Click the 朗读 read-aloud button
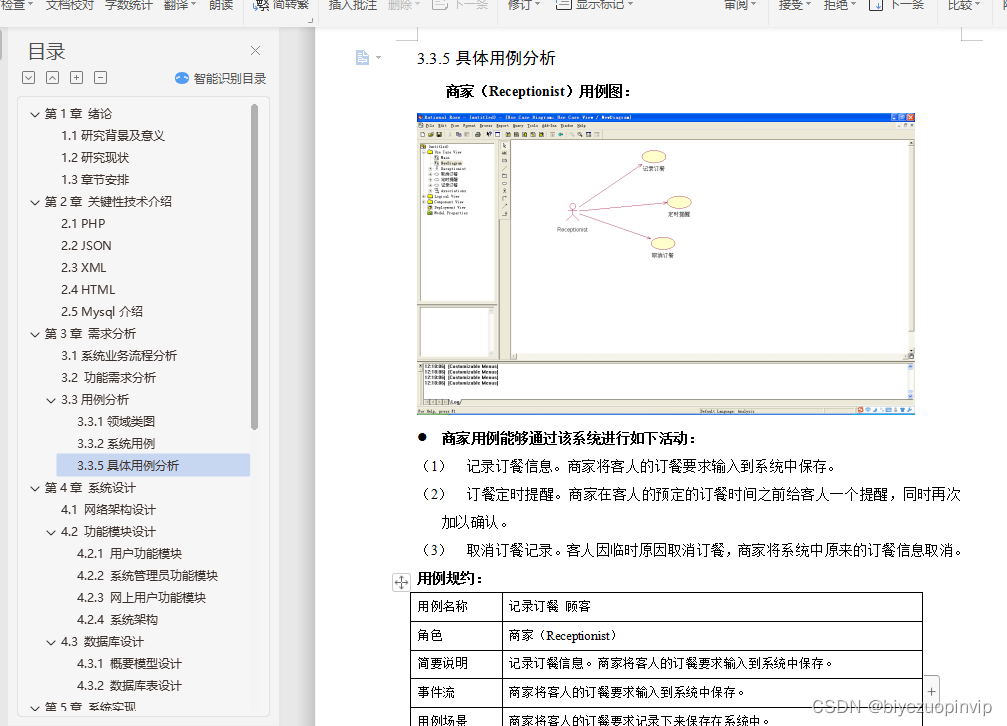The image size is (1007, 726). pyautogui.click(x=221, y=5)
